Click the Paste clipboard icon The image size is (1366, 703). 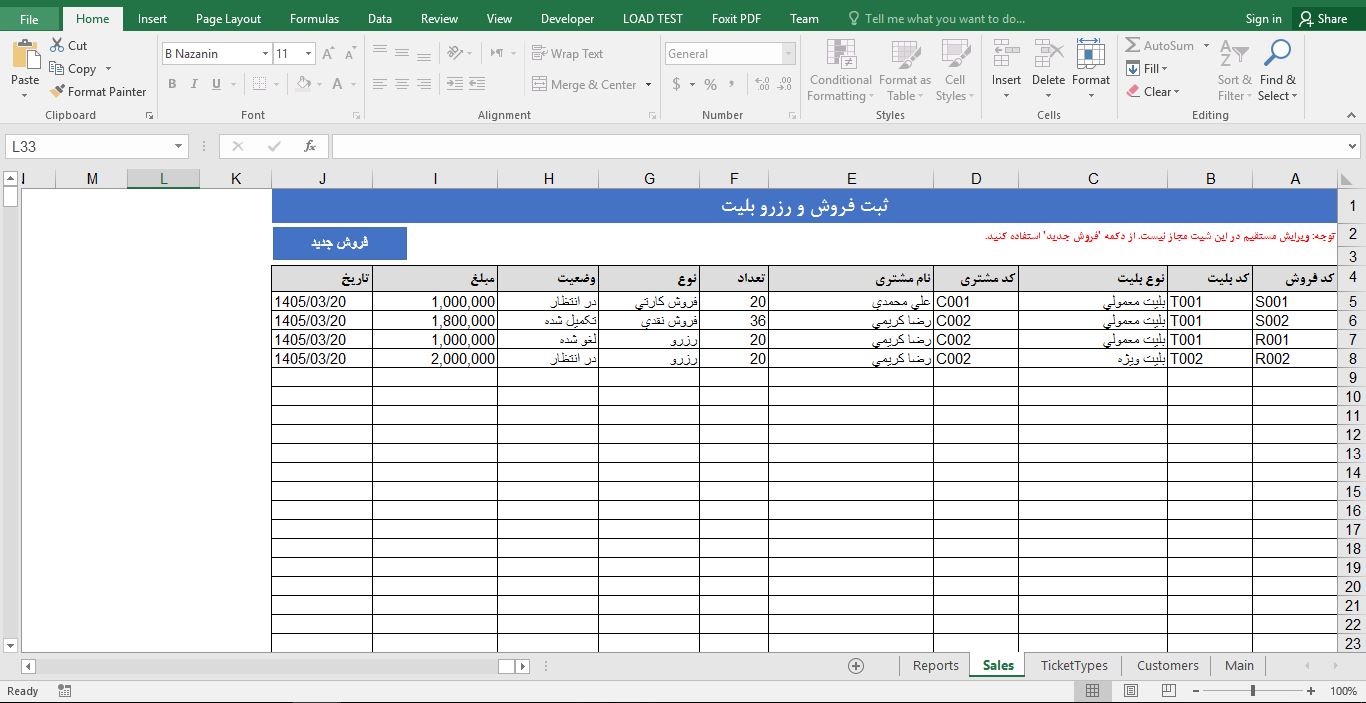pyautogui.click(x=25, y=56)
